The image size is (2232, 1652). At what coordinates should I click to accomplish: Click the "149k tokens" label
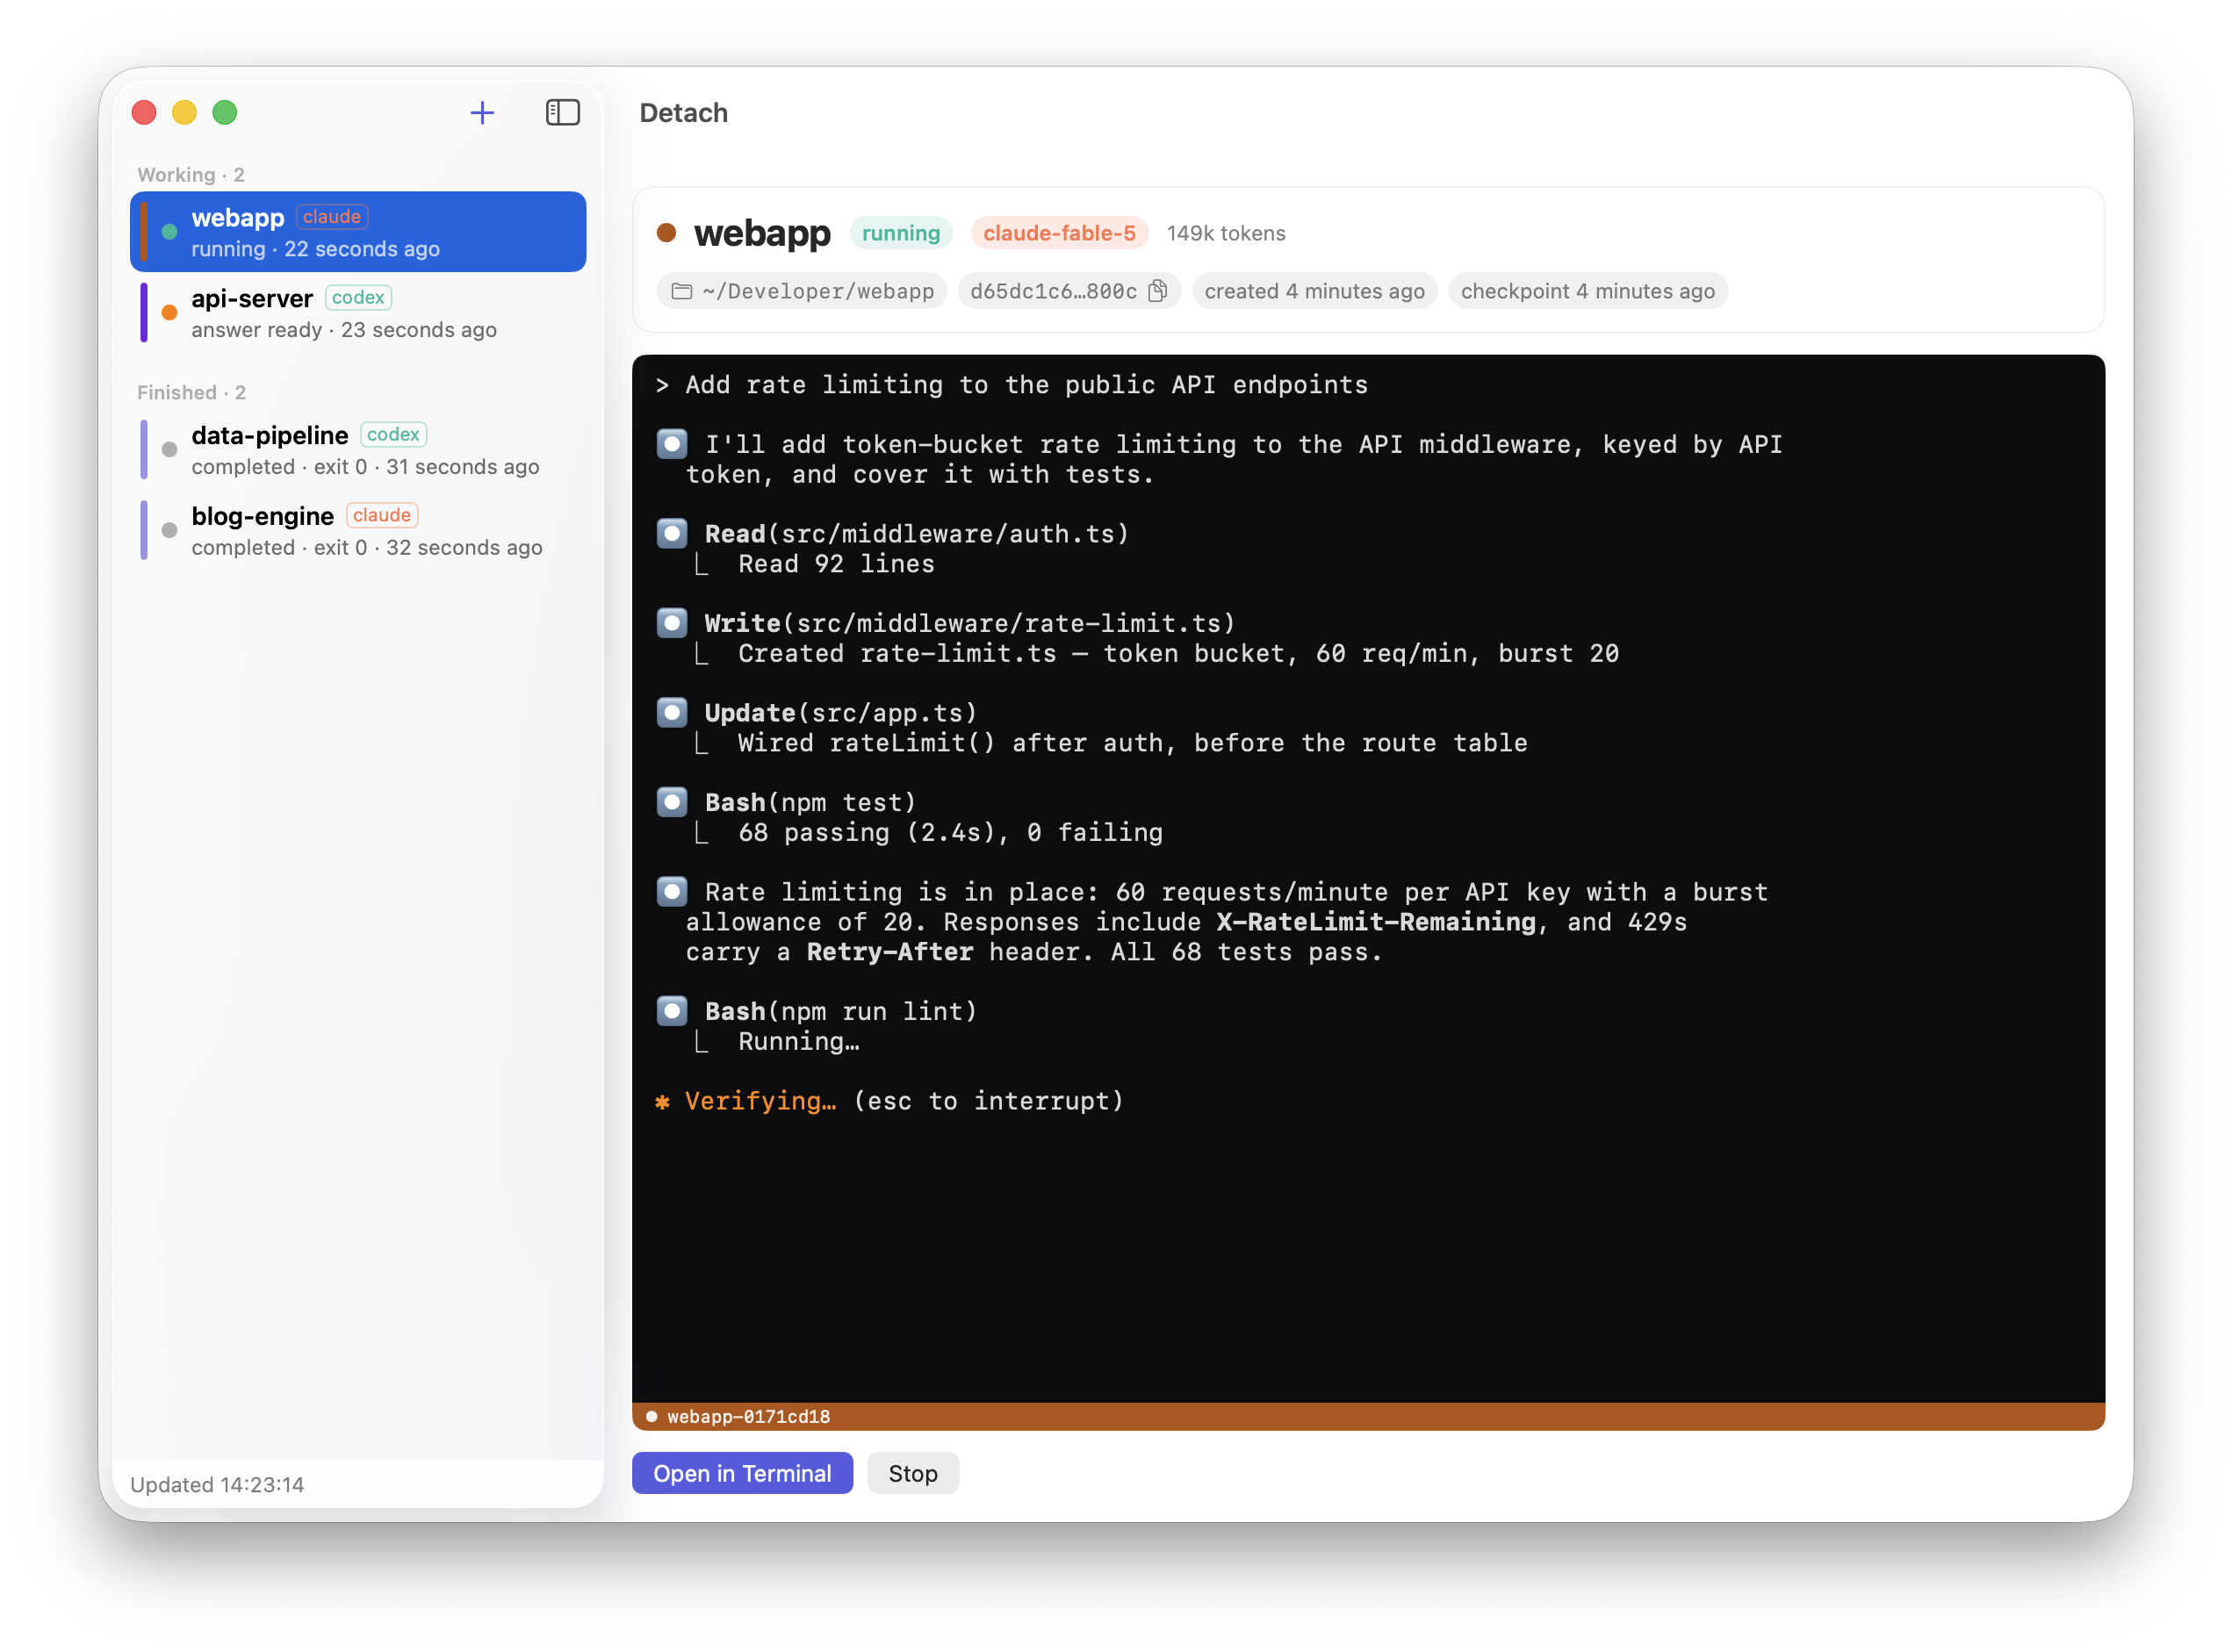(1226, 233)
